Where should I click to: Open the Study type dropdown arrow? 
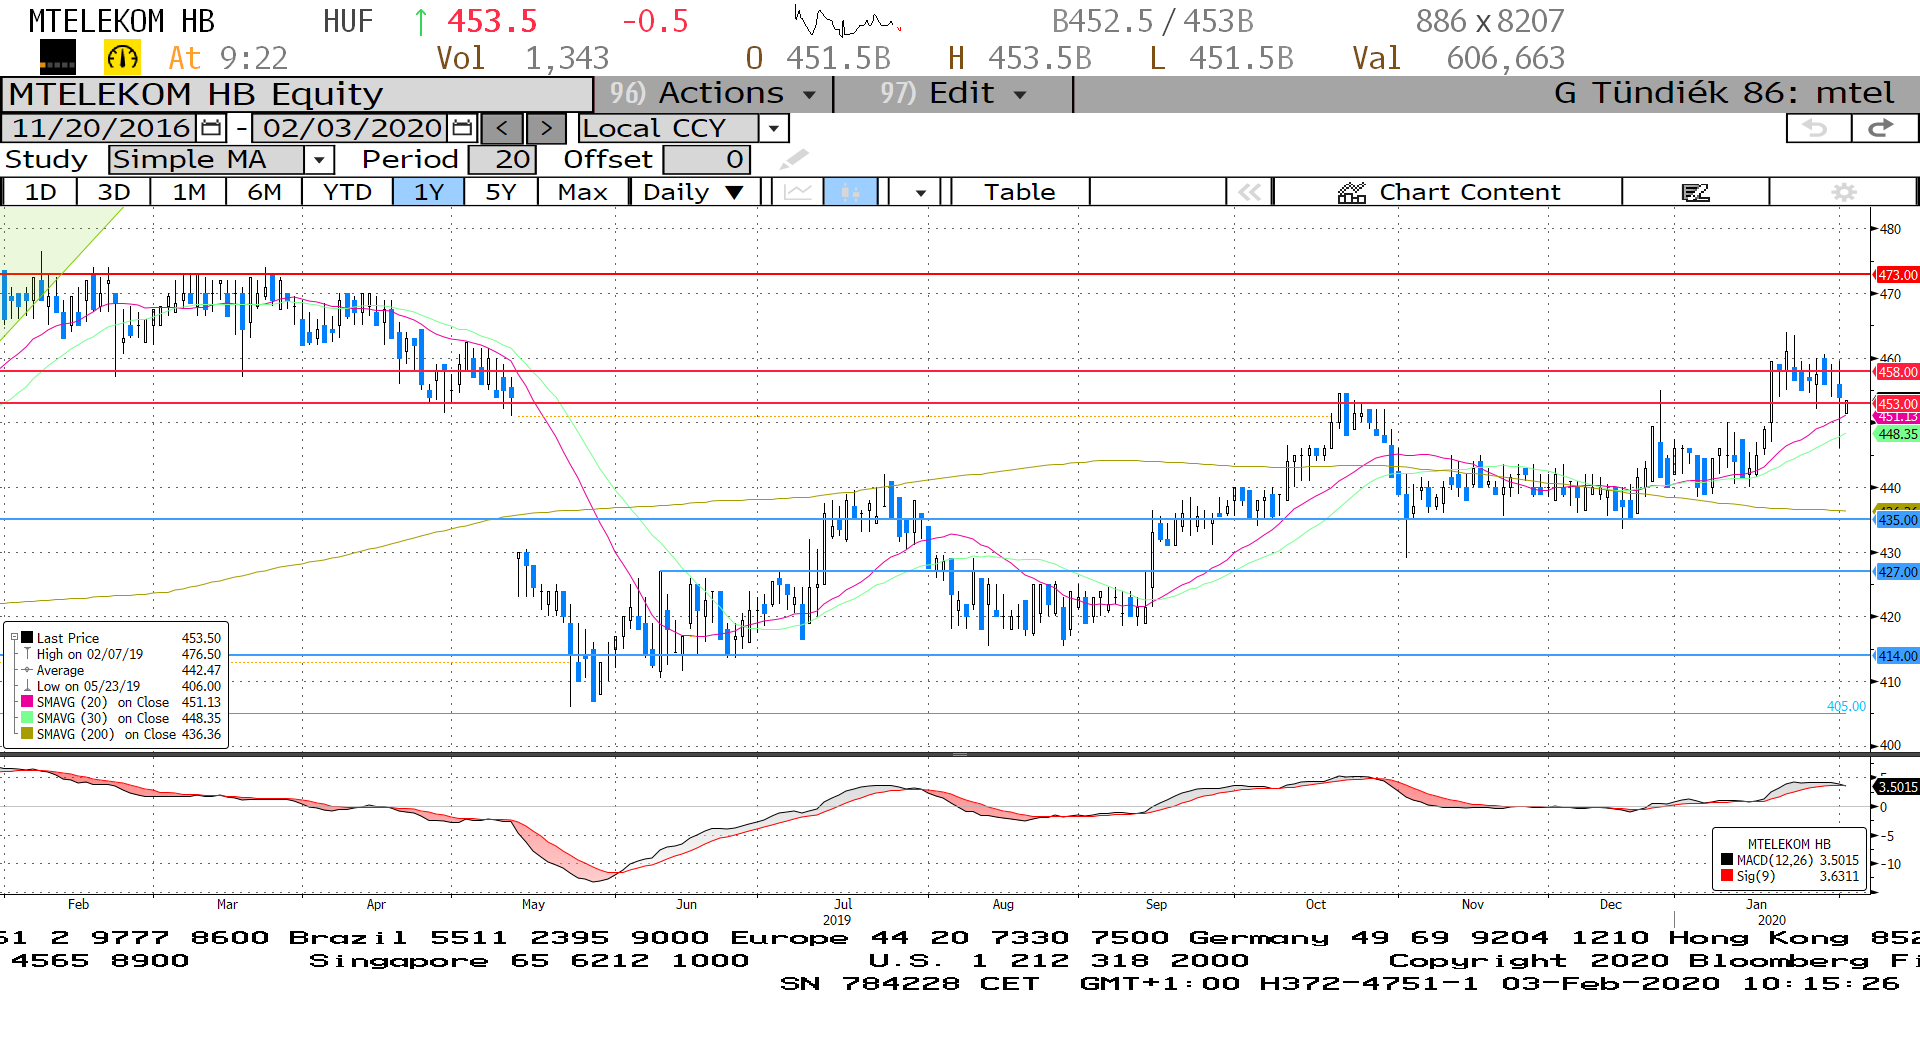click(319, 159)
